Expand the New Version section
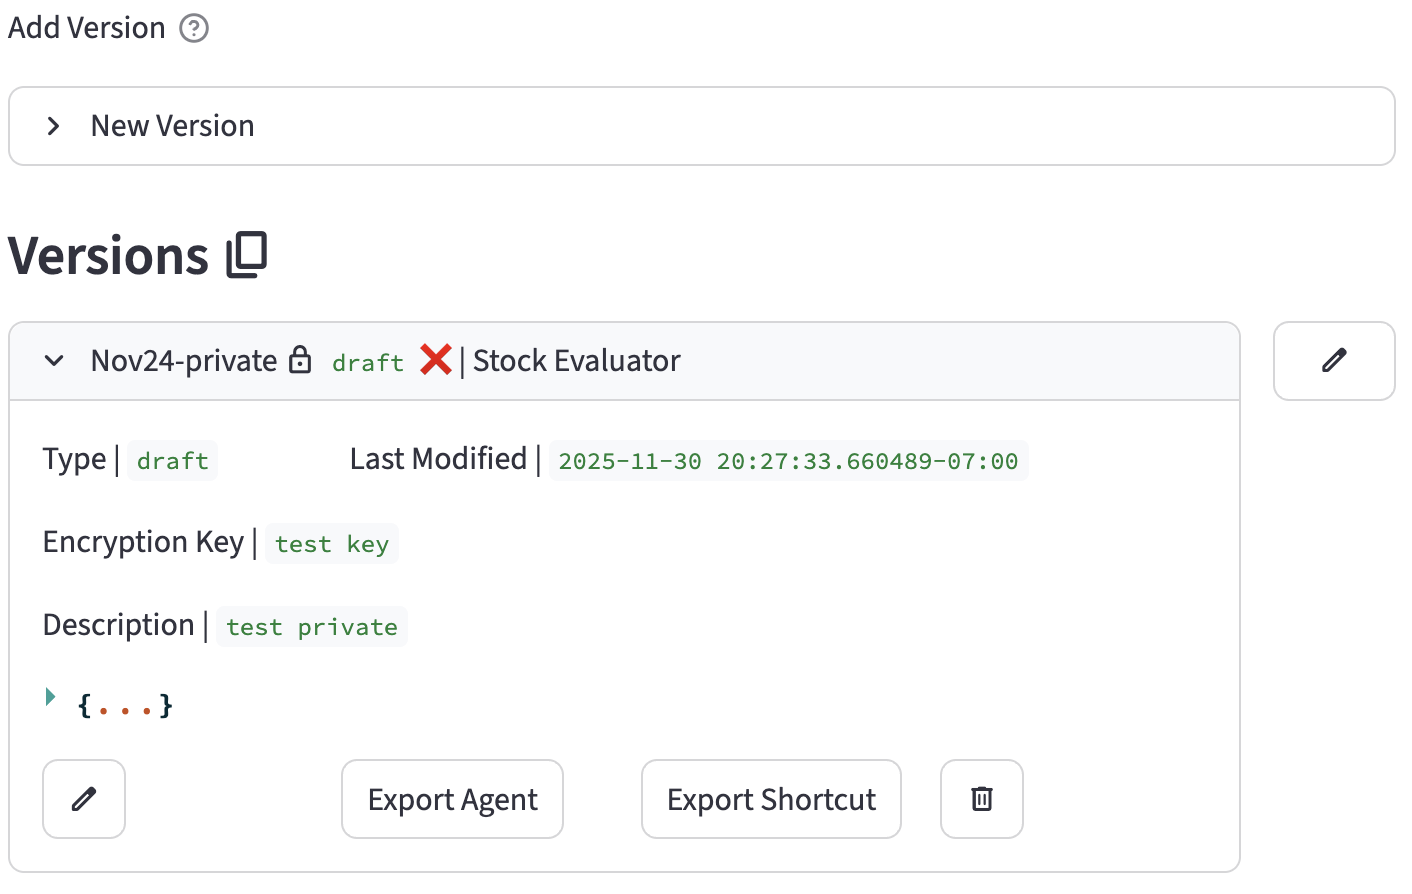Viewport: 1412px width, 894px height. 54,126
